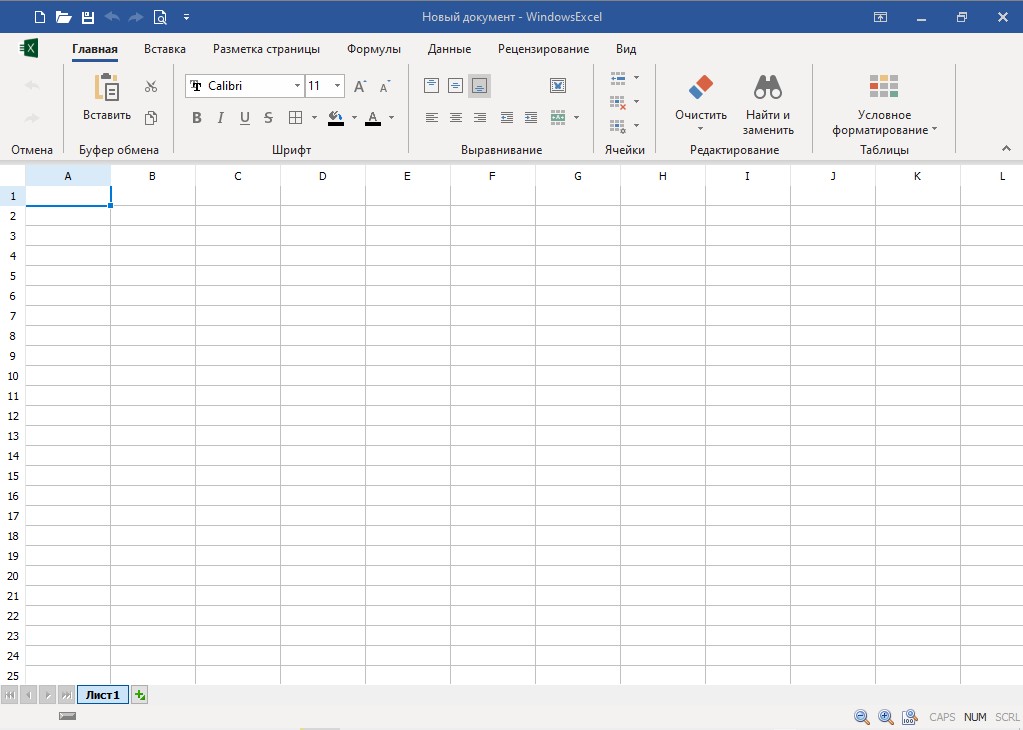Click the Очистить clear button

(x=701, y=100)
